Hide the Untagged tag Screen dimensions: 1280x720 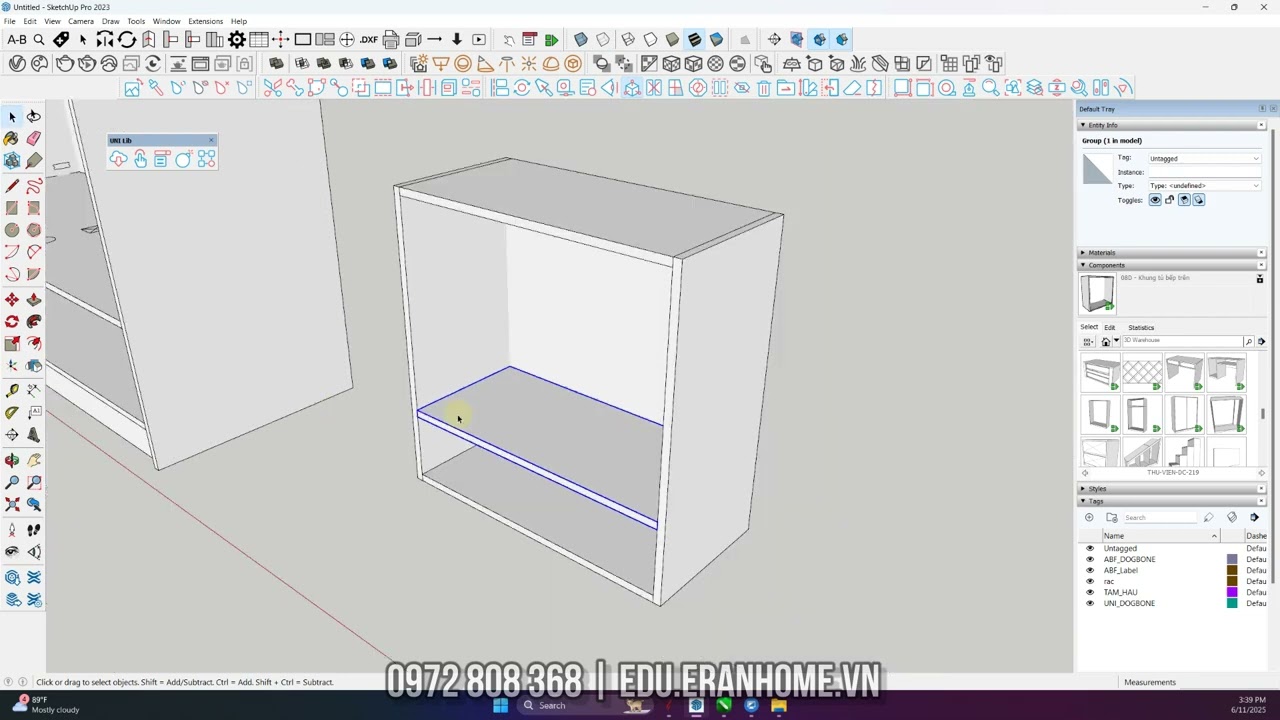[x=1090, y=548]
